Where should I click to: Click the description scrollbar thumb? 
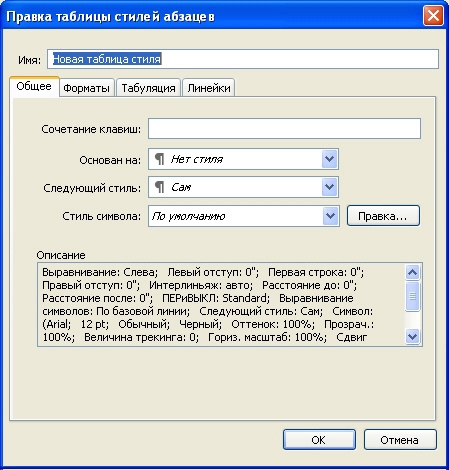413,296
